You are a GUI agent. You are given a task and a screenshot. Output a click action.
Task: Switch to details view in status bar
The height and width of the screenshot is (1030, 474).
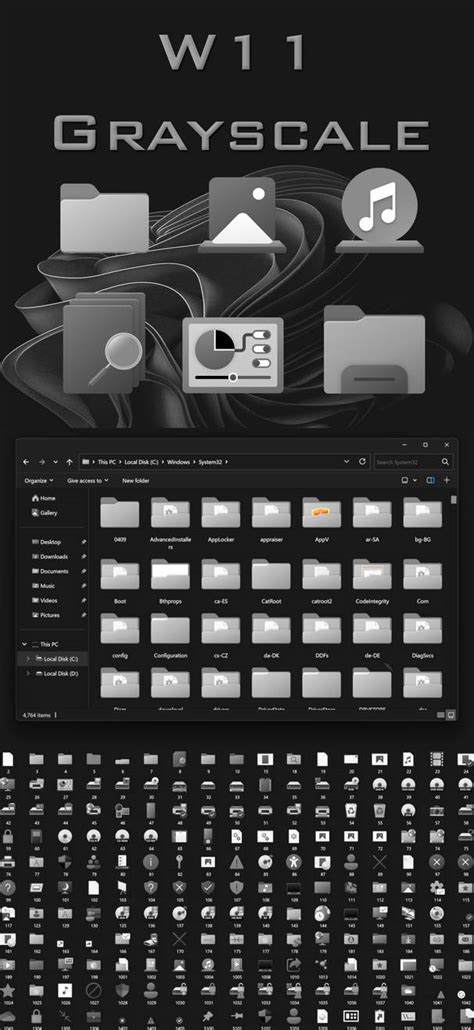point(441,714)
